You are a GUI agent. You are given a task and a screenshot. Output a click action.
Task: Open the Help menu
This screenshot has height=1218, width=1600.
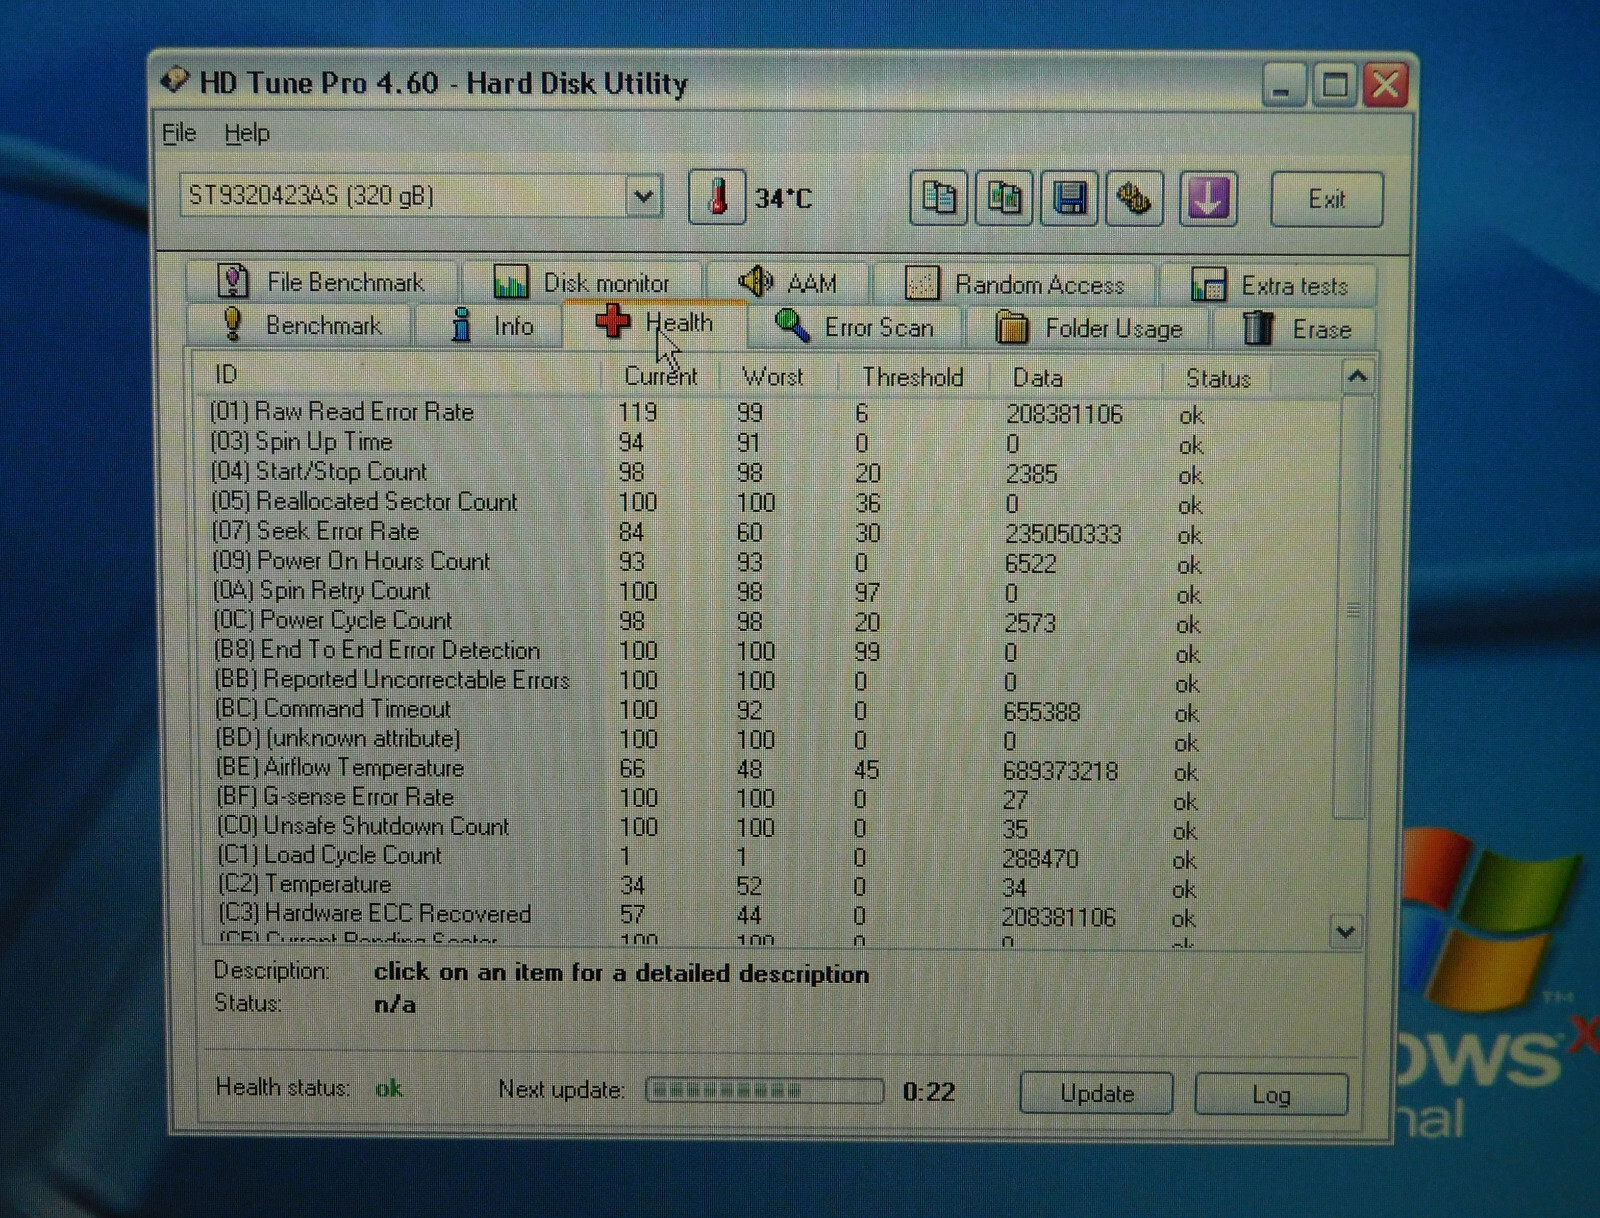point(246,133)
